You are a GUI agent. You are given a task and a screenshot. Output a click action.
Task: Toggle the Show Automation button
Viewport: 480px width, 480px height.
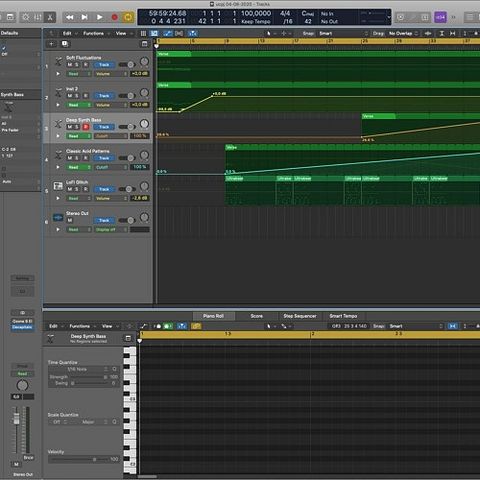pos(168,33)
